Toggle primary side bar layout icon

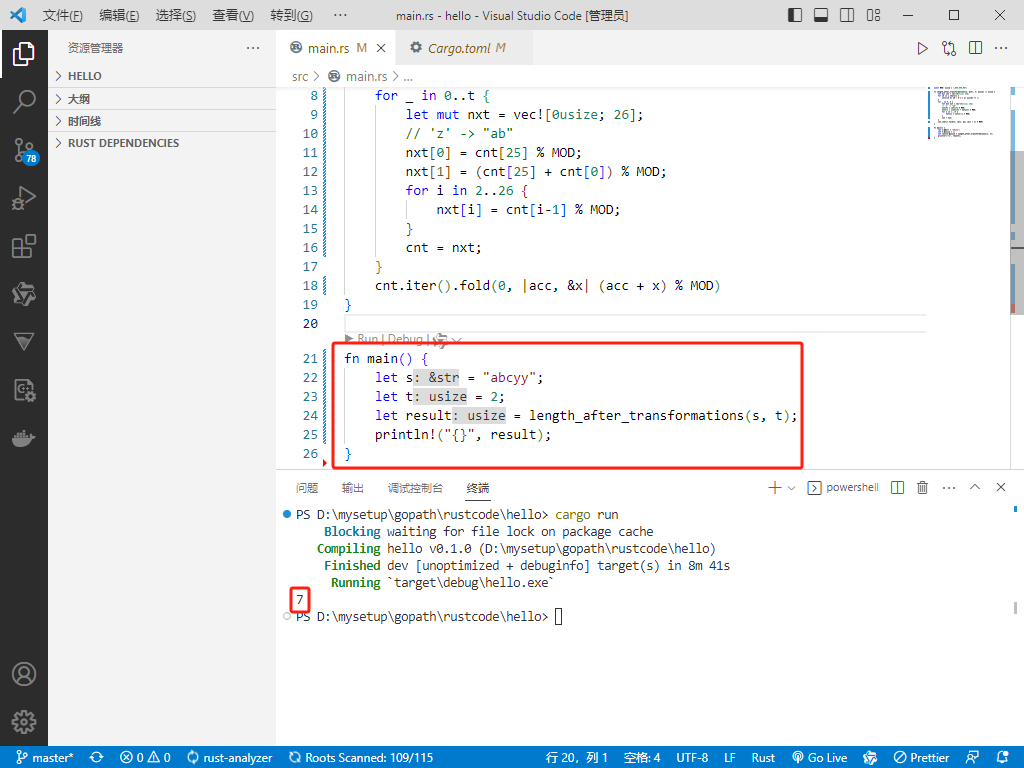pos(795,15)
